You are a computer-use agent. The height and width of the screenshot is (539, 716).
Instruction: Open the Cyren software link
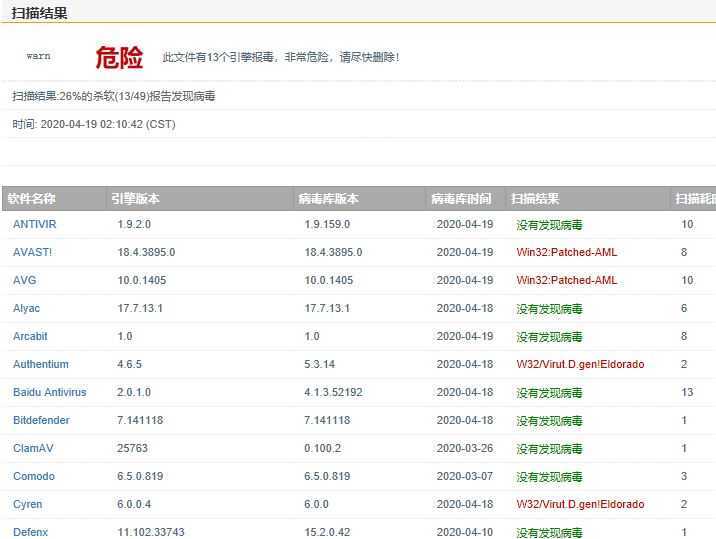tap(27, 504)
